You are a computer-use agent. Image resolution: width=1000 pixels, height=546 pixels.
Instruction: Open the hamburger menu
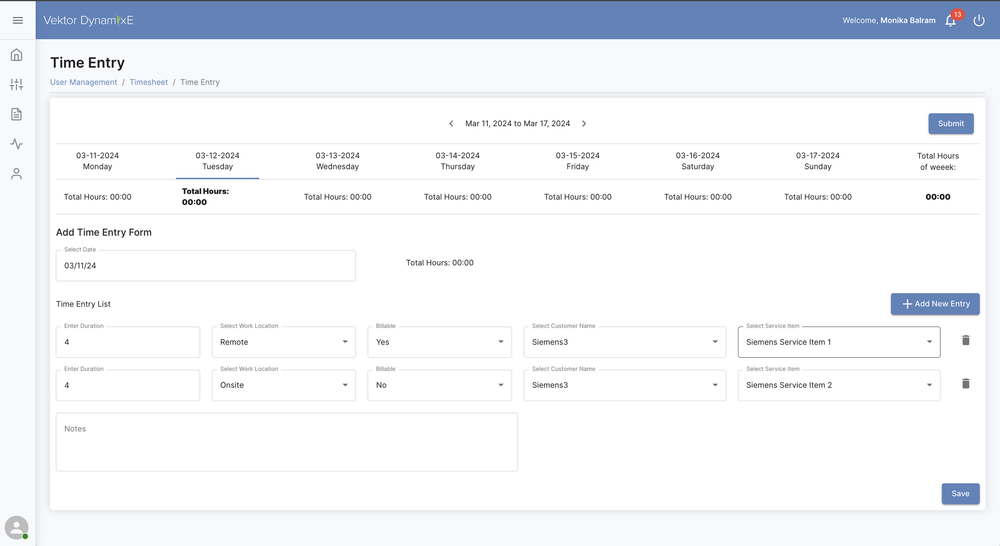pos(18,20)
